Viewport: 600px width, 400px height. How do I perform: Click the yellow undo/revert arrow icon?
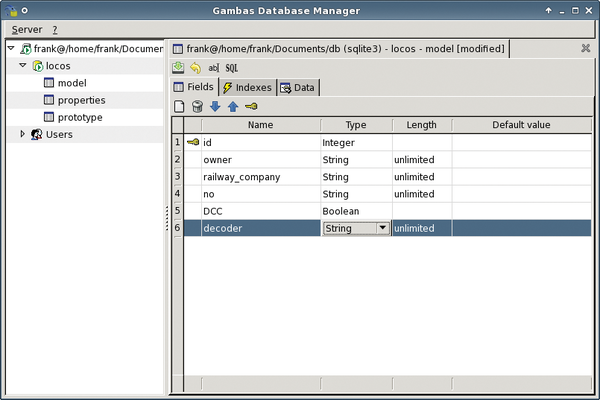coord(195,68)
